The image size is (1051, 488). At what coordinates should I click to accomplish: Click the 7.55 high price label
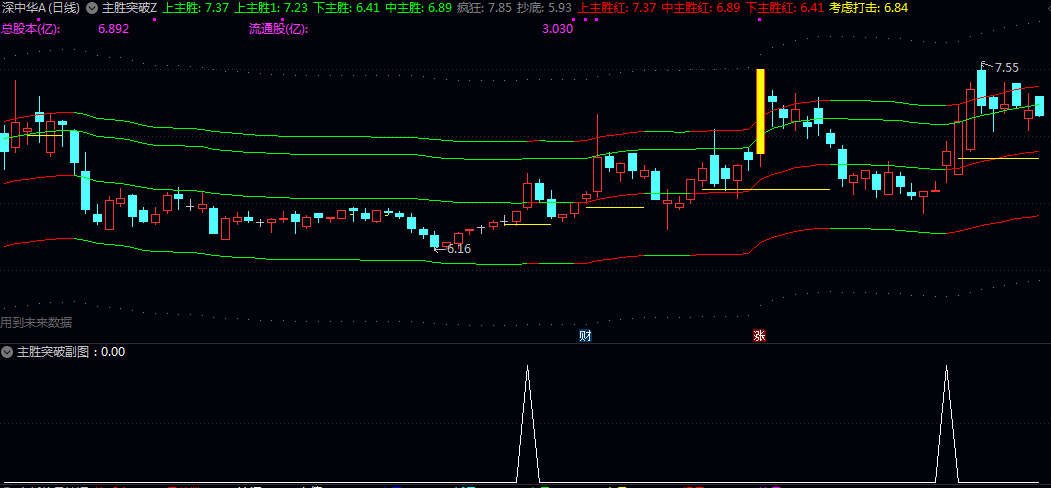click(1006, 68)
